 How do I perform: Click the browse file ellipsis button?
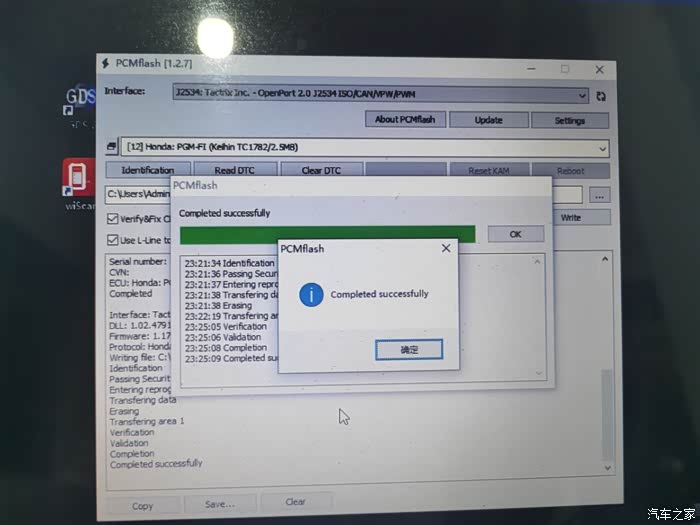pos(599,196)
